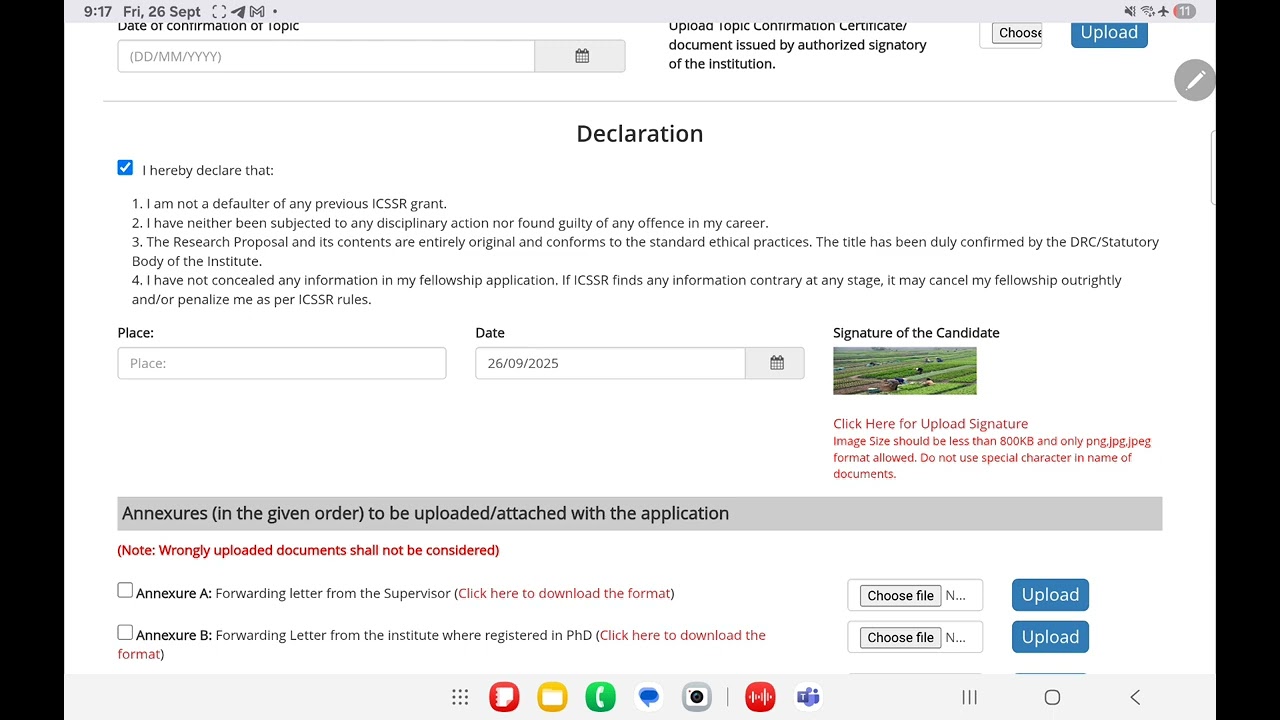Click the time '9:17' in status bar
This screenshot has height=720, width=1280.
tap(98, 12)
